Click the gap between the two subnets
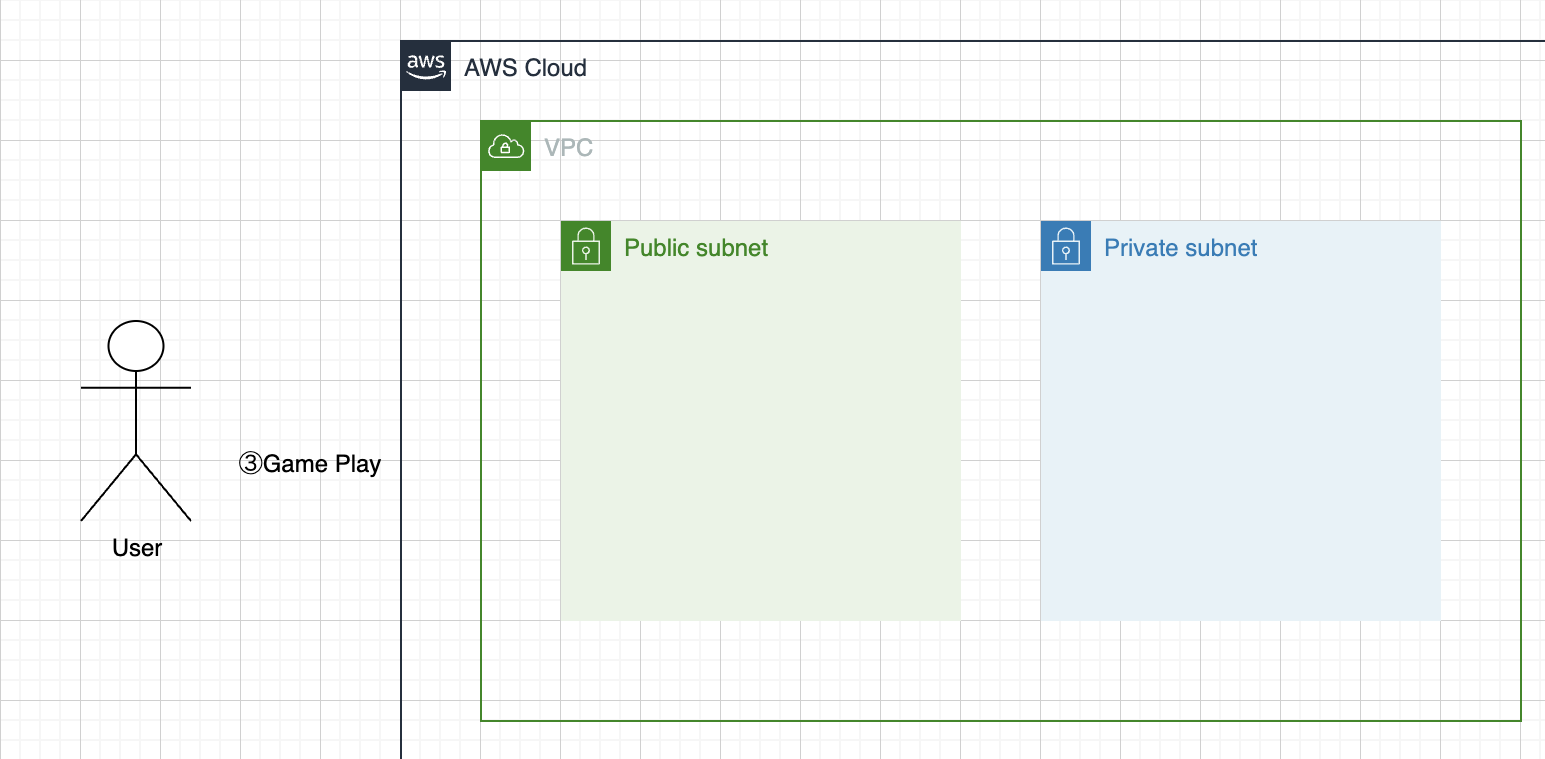The height and width of the screenshot is (759, 1545). tap(1000, 420)
